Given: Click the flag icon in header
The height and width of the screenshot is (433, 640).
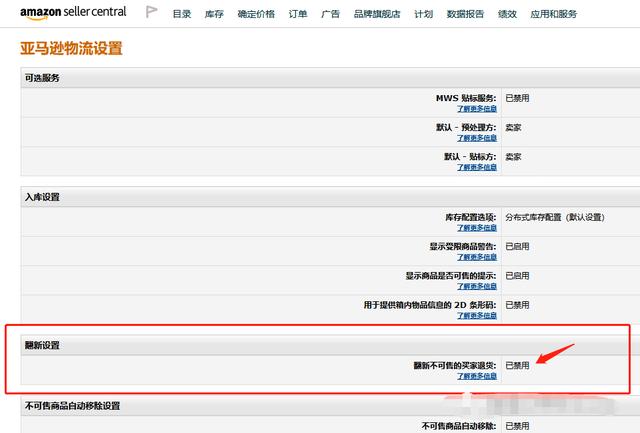Looking at the screenshot, I should pyautogui.click(x=151, y=12).
